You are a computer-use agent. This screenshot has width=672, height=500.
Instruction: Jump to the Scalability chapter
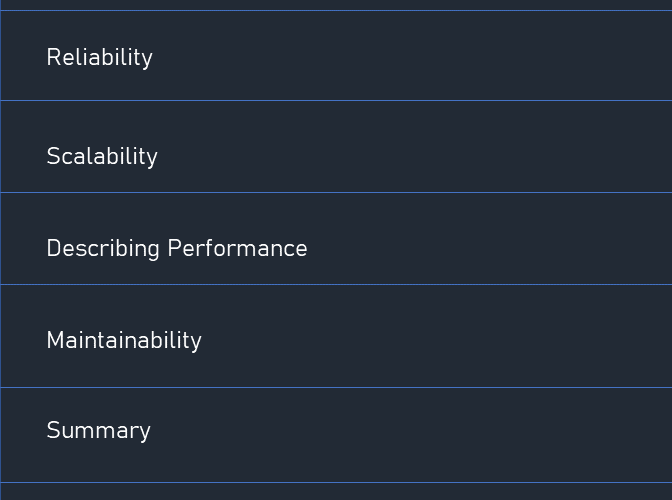(336, 147)
